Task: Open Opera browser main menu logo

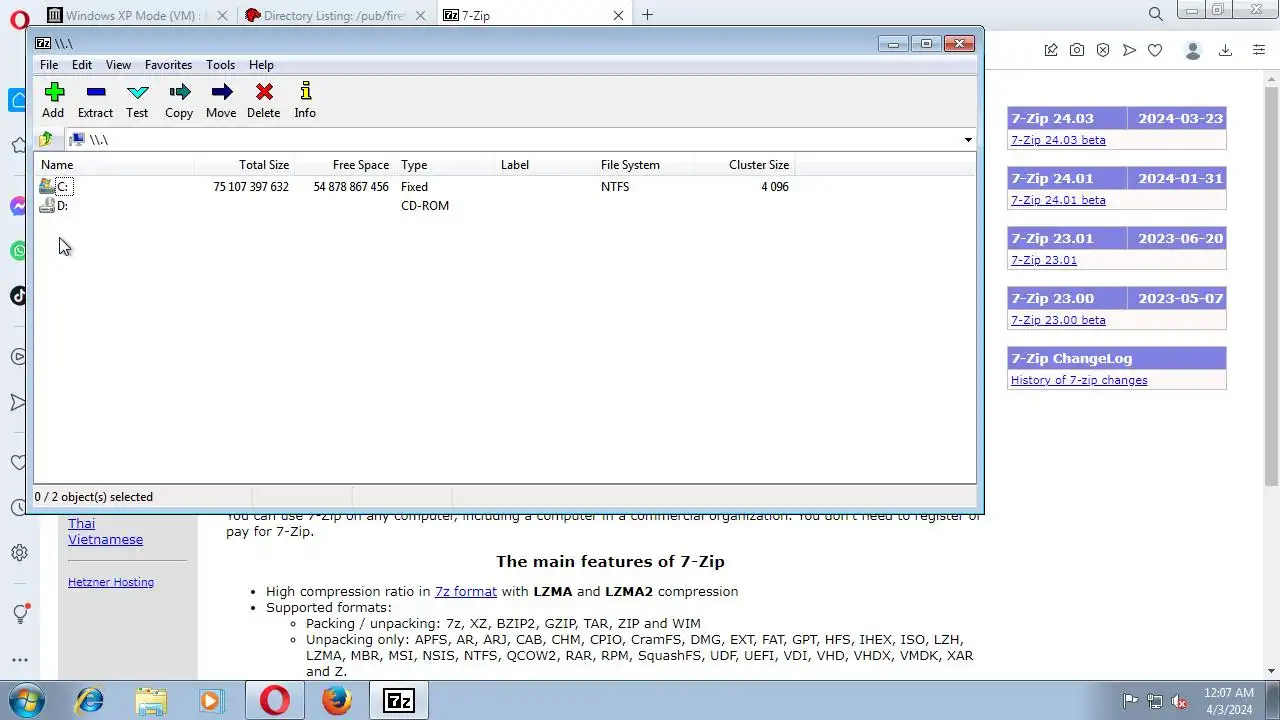Action: tap(19, 19)
